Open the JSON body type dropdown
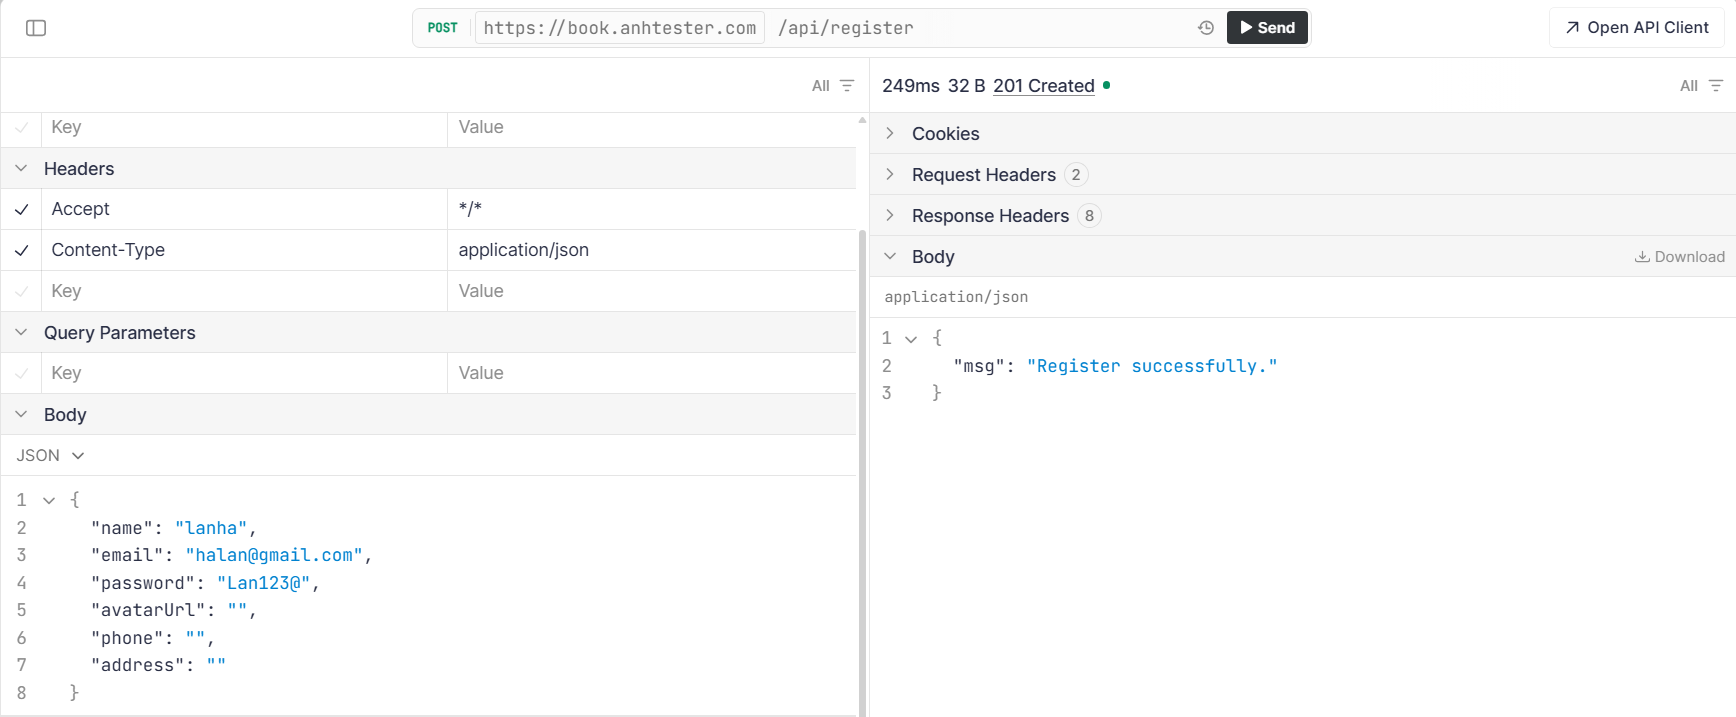The height and width of the screenshot is (717, 1736). click(x=50, y=456)
